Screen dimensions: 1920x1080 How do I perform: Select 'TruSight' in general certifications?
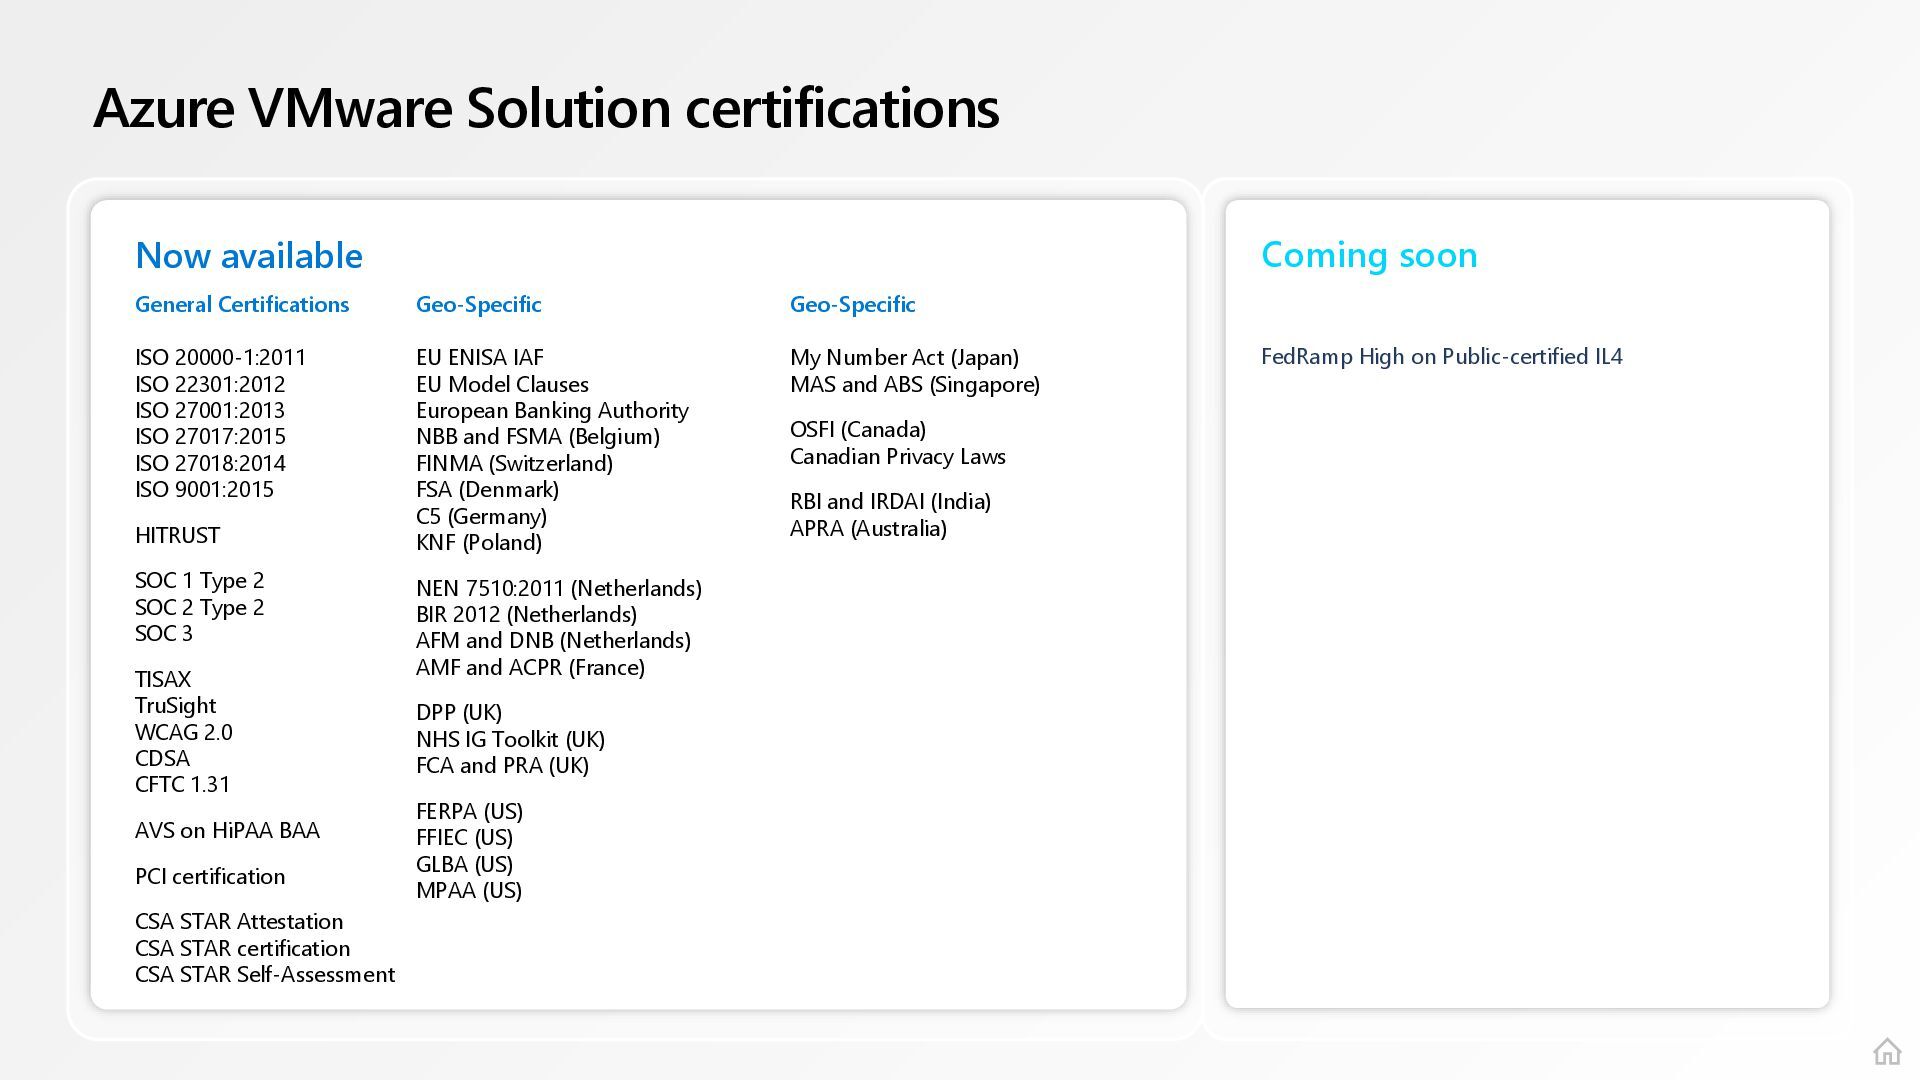pyautogui.click(x=176, y=706)
